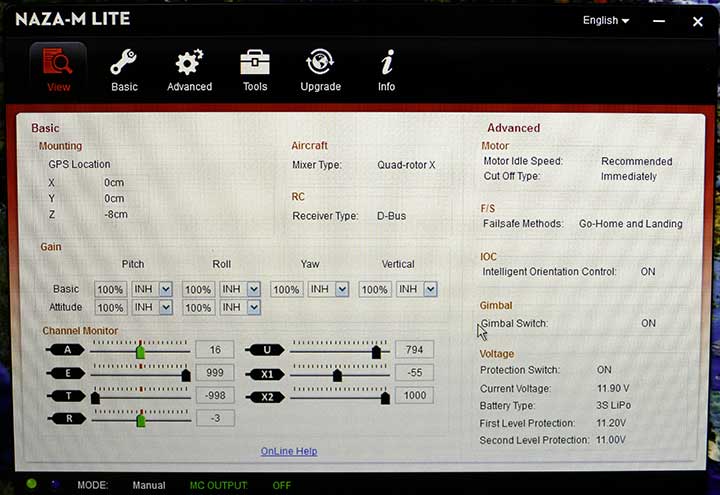Click Cut Off Type Immediately value
Viewport: 720px width, 495px height.
point(629,176)
